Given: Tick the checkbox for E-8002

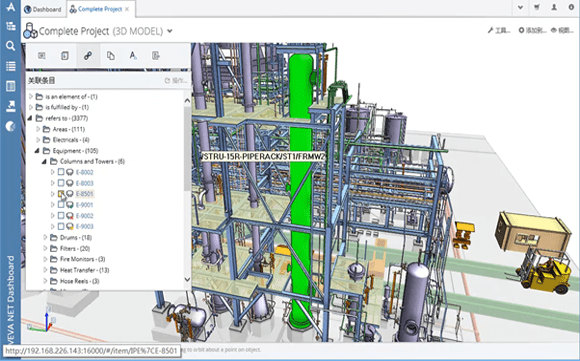Looking at the screenshot, I should pos(61,172).
